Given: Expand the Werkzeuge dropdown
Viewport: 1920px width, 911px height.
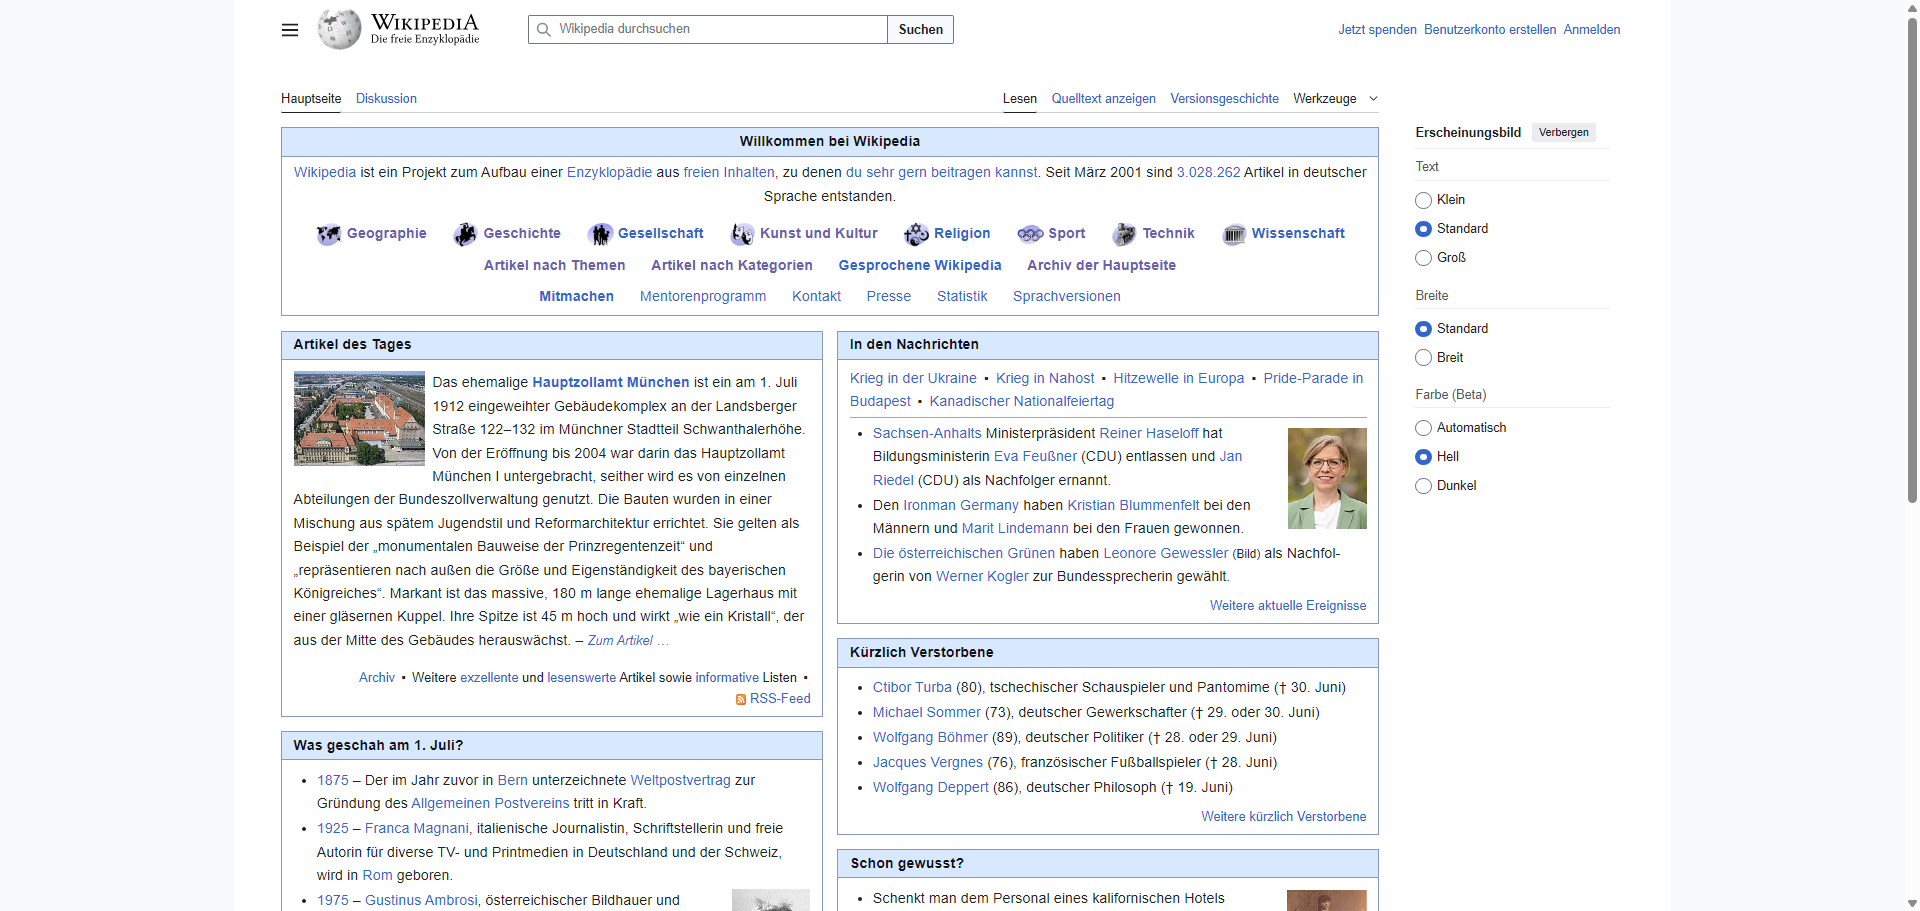Looking at the screenshot, I should coord(1335,99).
